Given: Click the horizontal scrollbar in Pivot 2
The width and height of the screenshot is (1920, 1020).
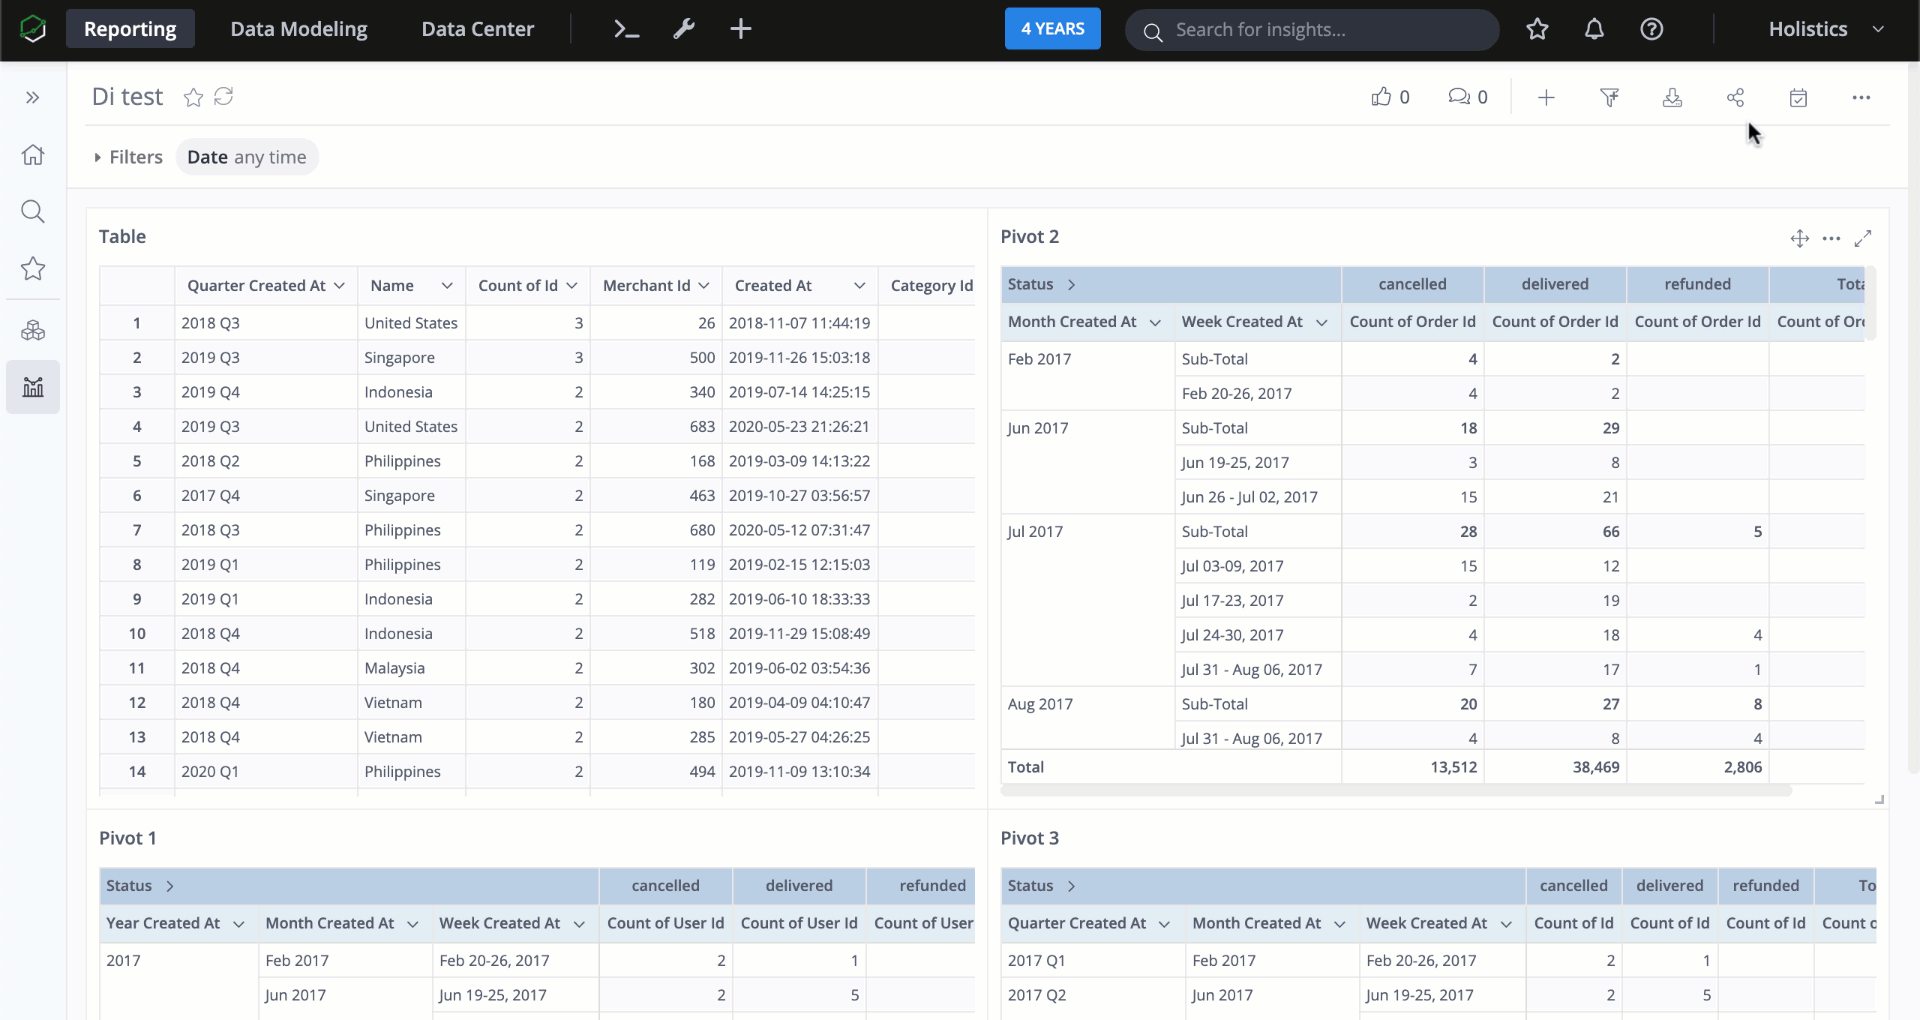Looking at the screenshot, I should (x=1396, y=790).
